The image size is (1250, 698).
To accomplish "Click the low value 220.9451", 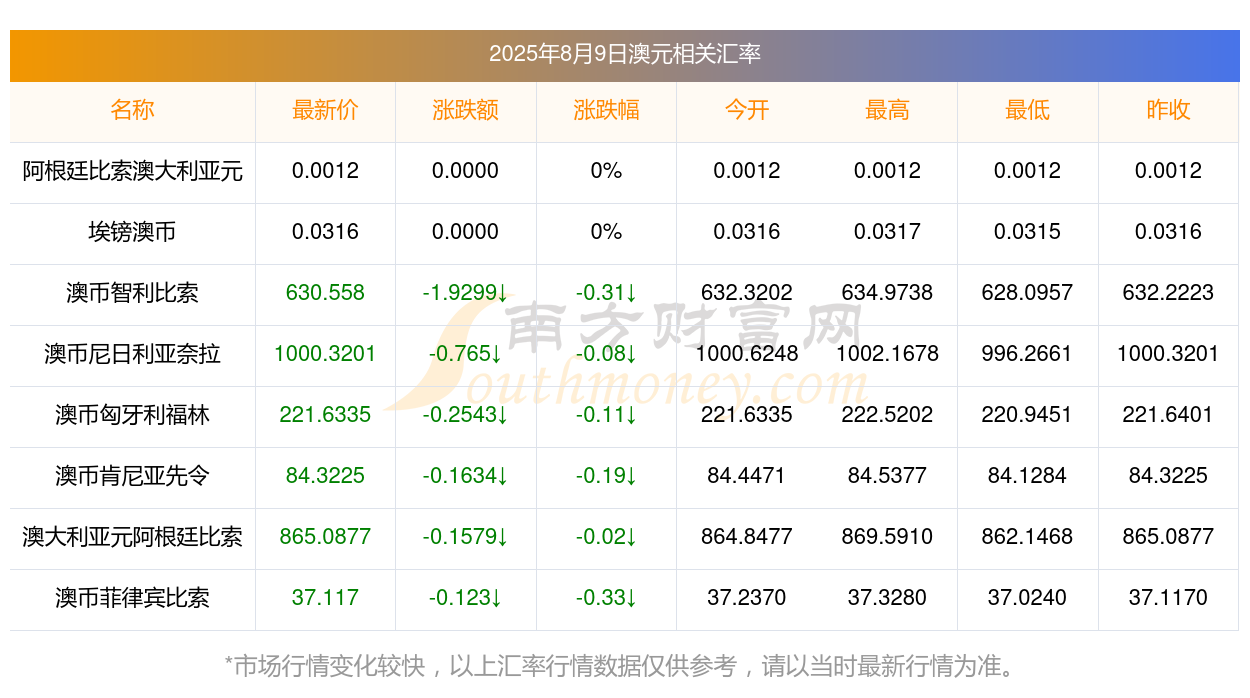I will [x=1027, y=415].
